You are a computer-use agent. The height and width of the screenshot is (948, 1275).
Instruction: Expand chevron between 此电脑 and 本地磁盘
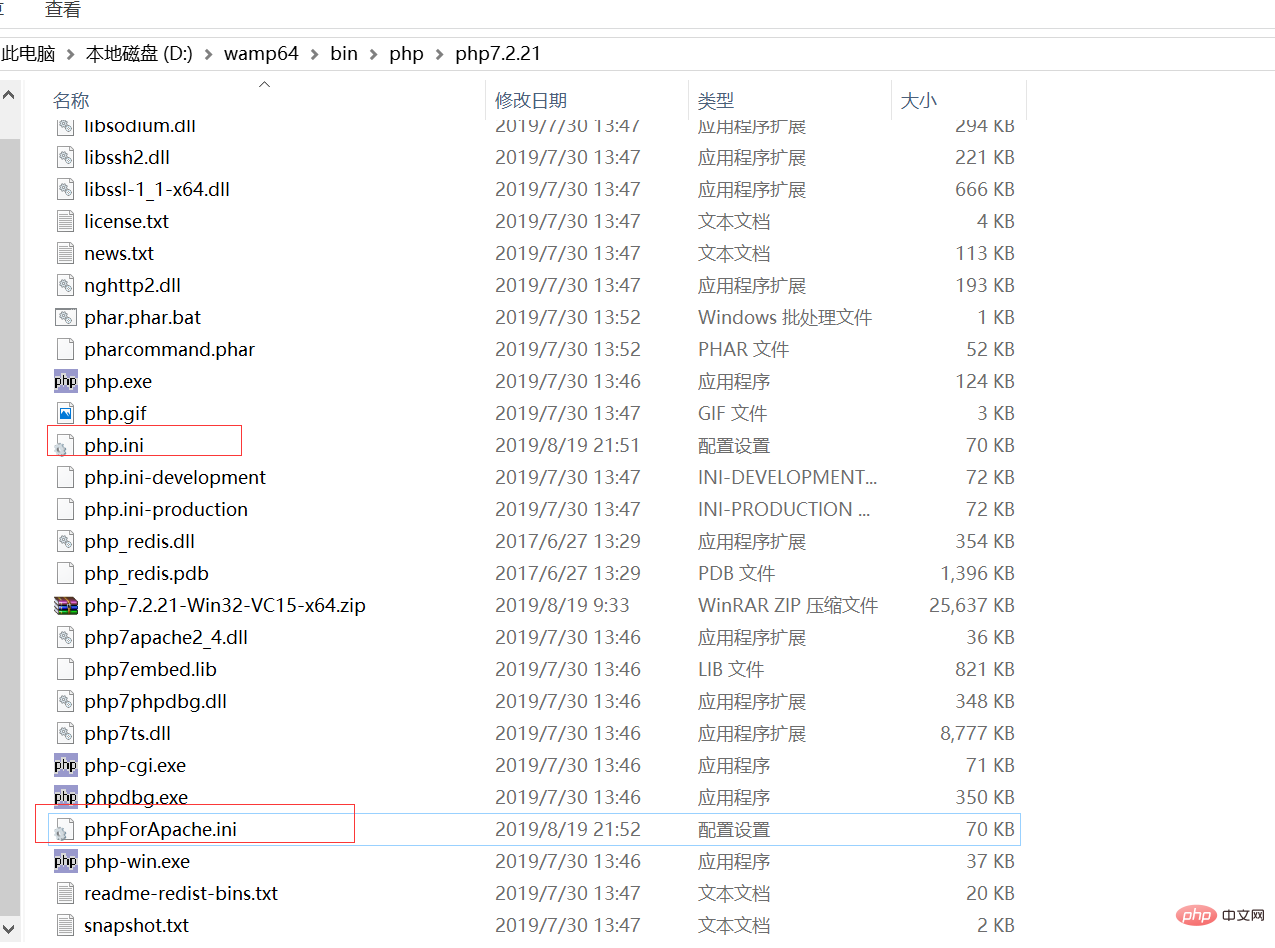[x=70, y=54]
